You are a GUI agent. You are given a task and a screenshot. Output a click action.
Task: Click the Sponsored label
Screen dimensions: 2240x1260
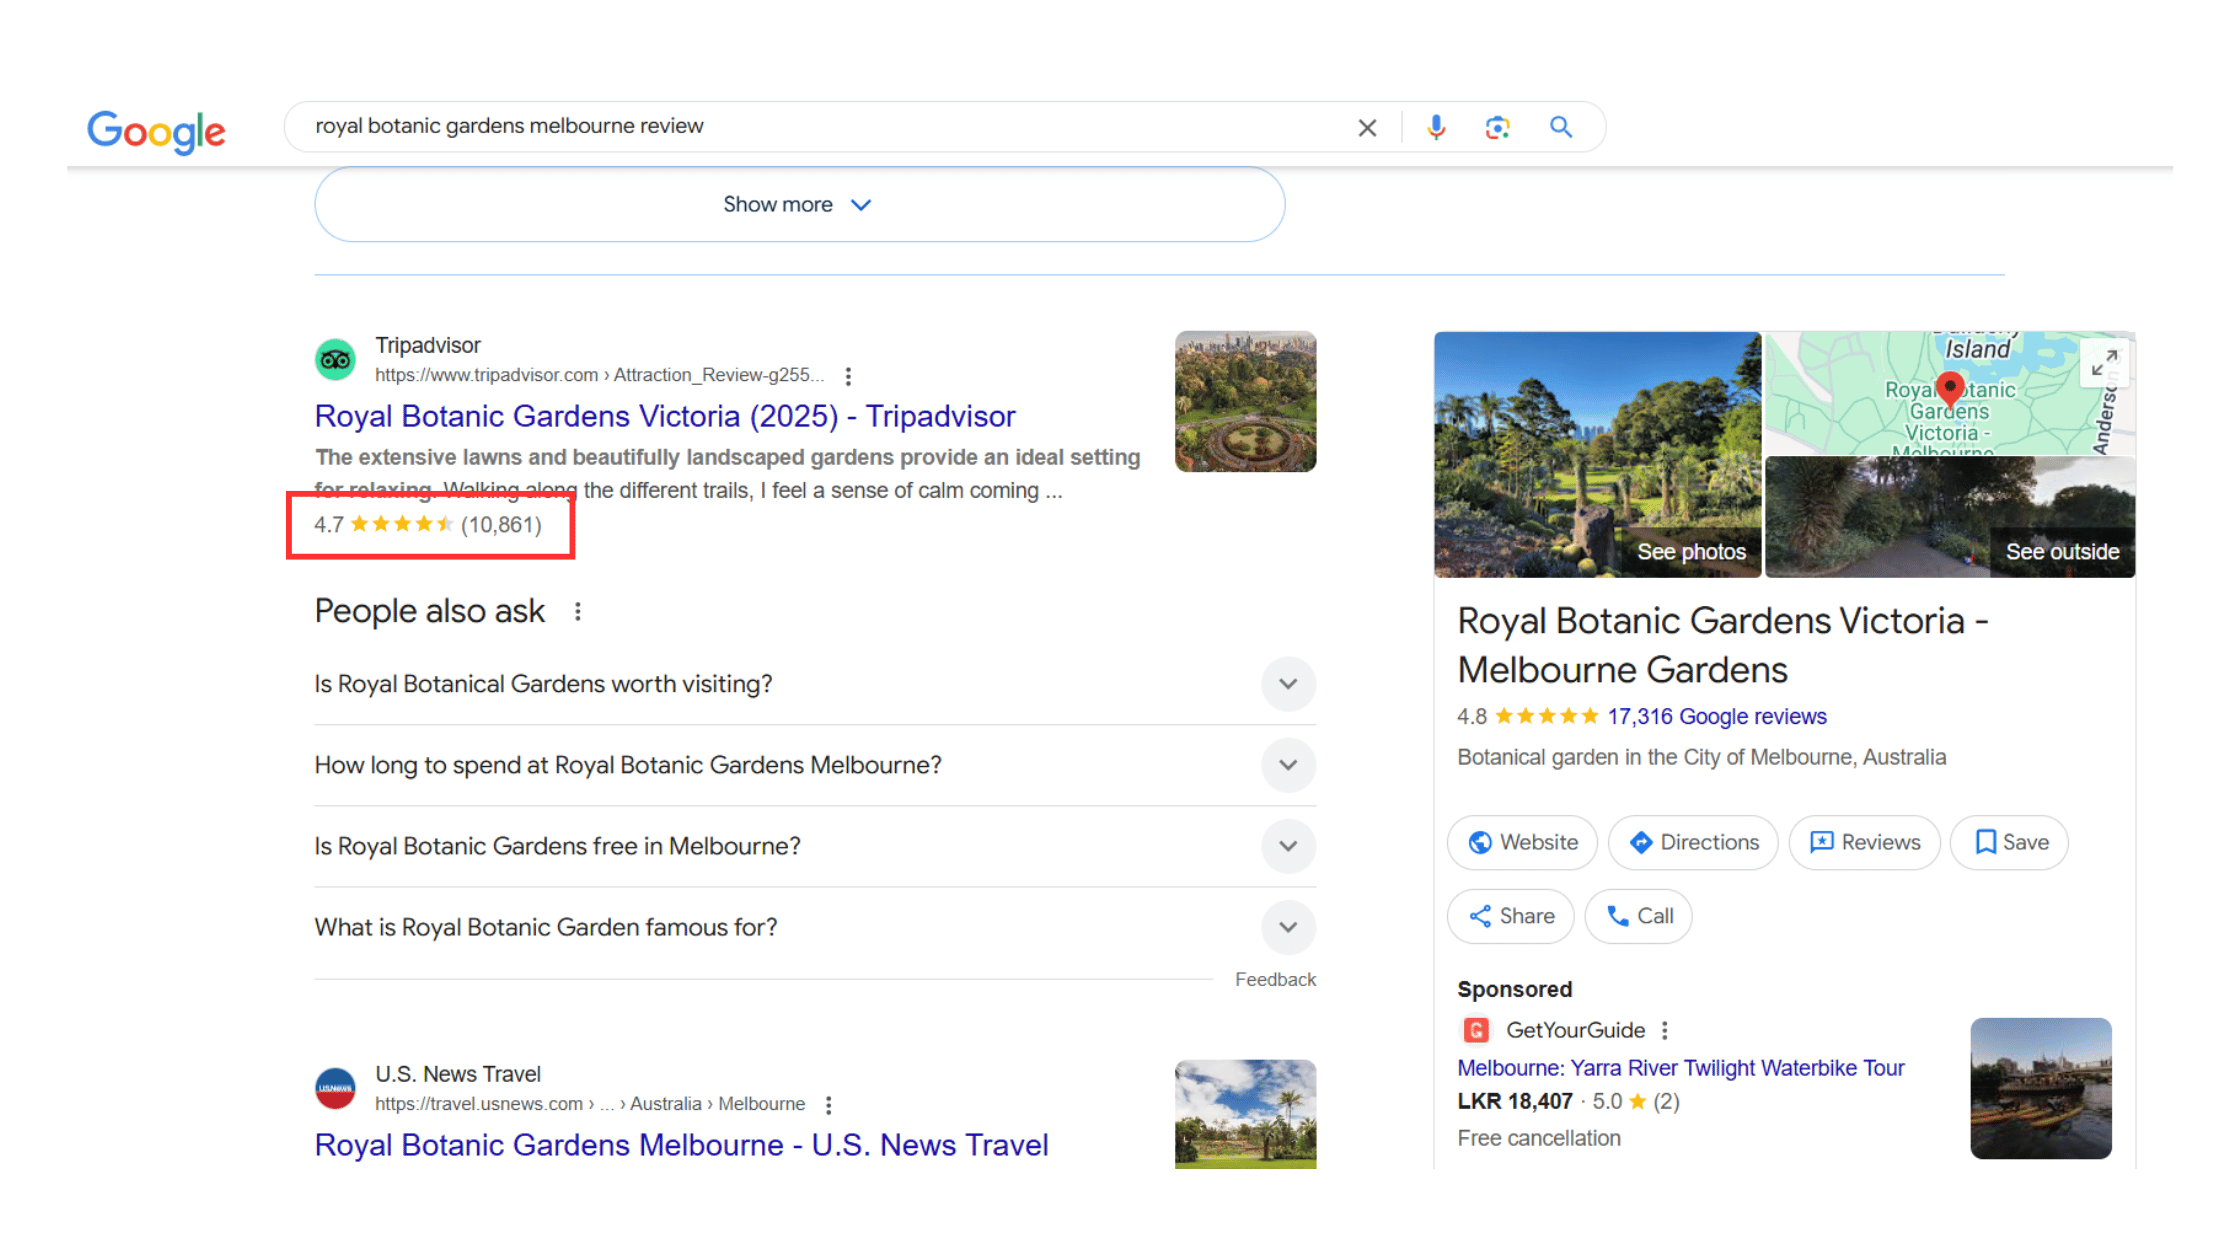point(1514,990)
